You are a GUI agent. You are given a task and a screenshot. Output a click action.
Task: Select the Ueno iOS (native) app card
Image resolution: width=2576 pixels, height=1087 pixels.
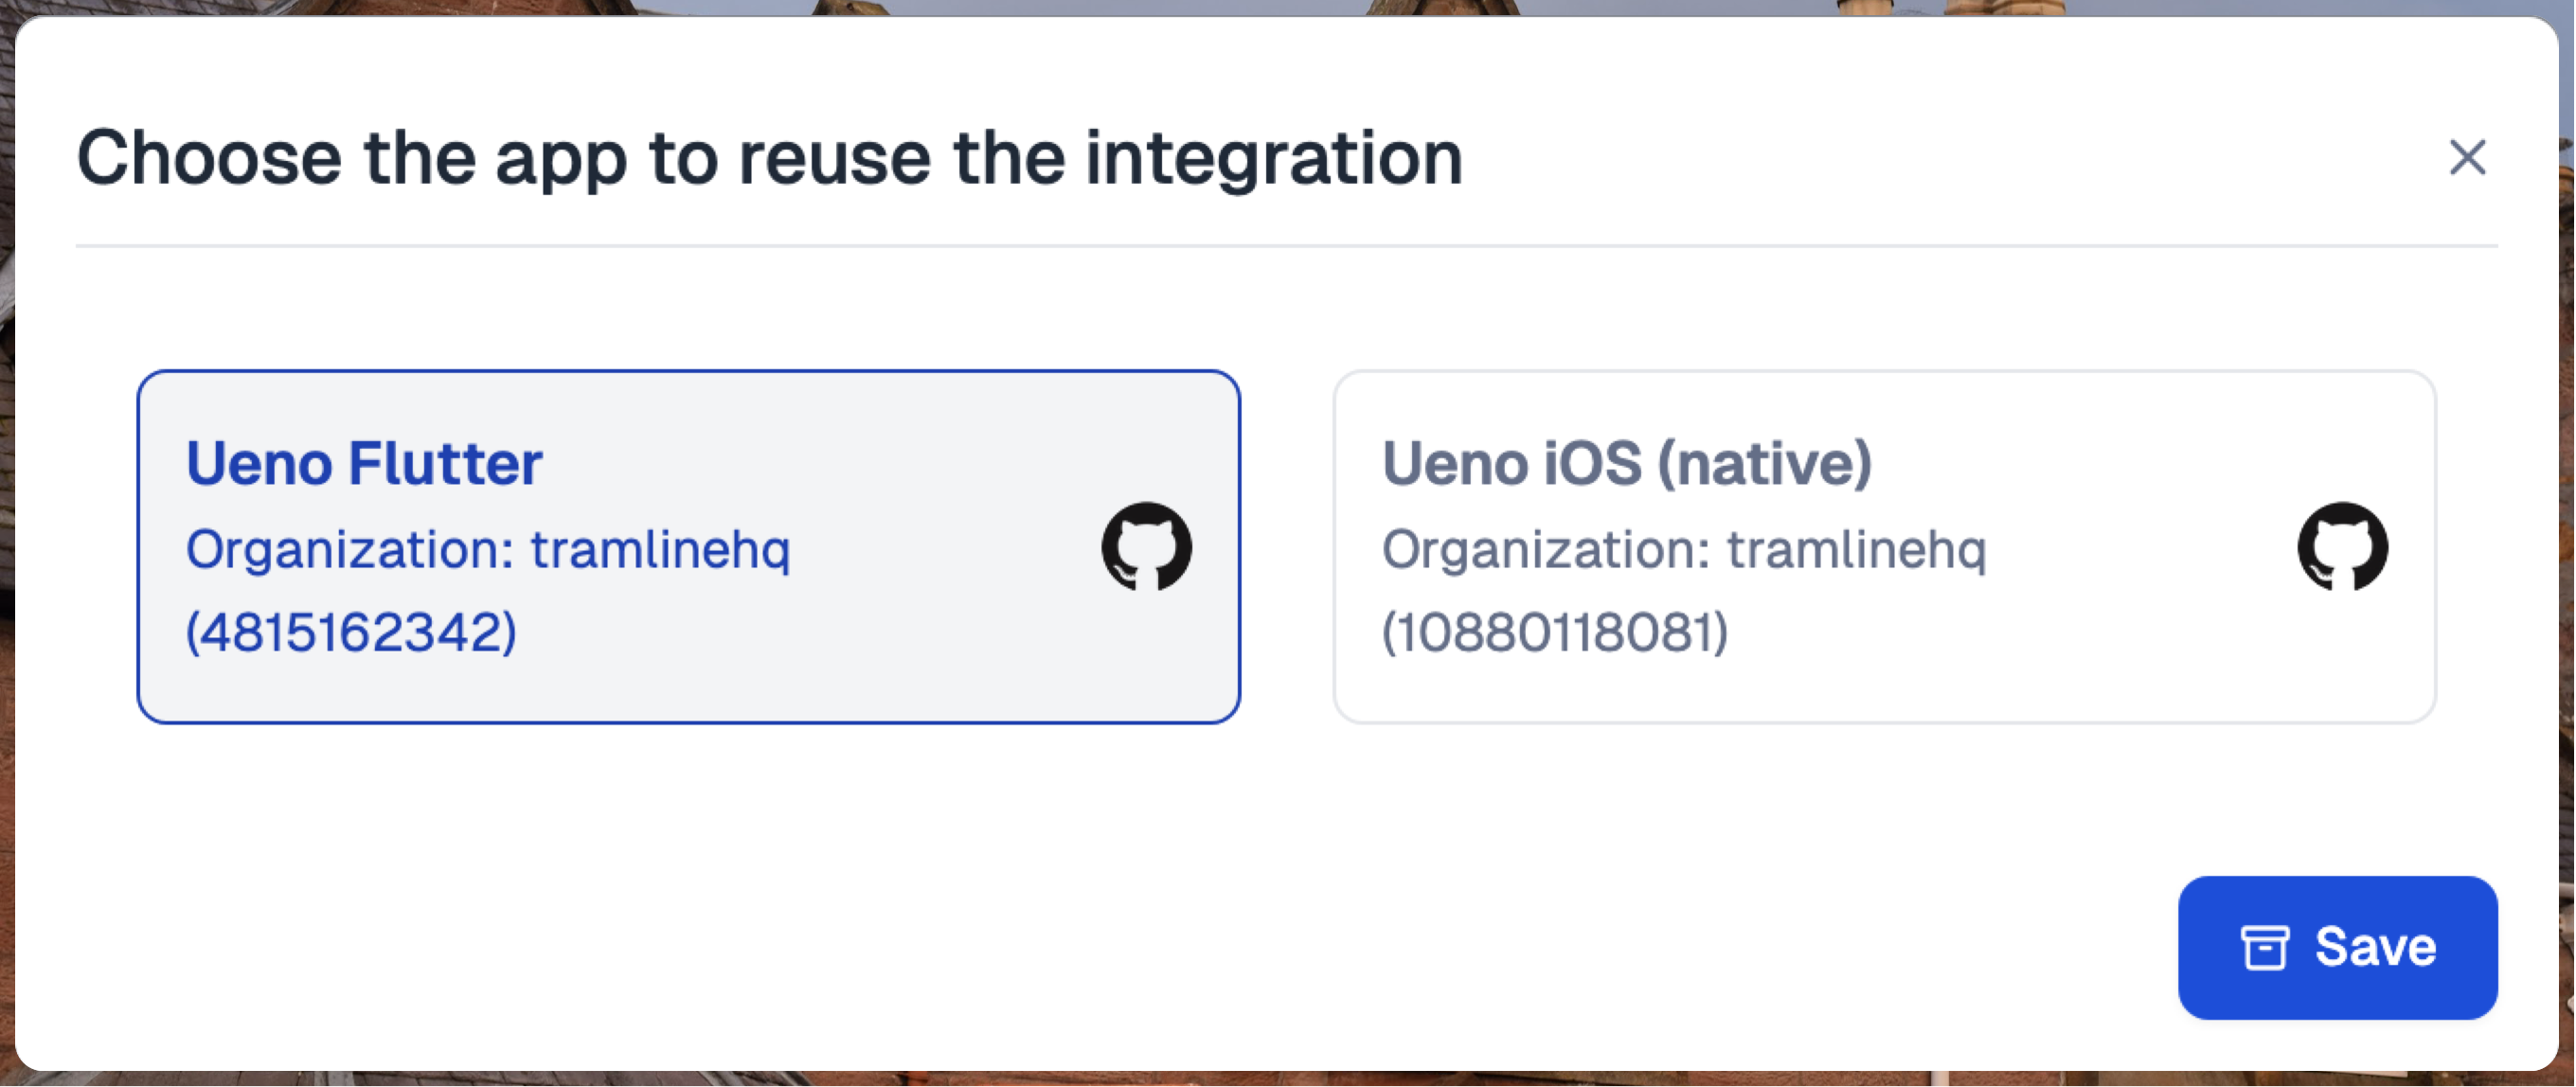pos(1884,546)
